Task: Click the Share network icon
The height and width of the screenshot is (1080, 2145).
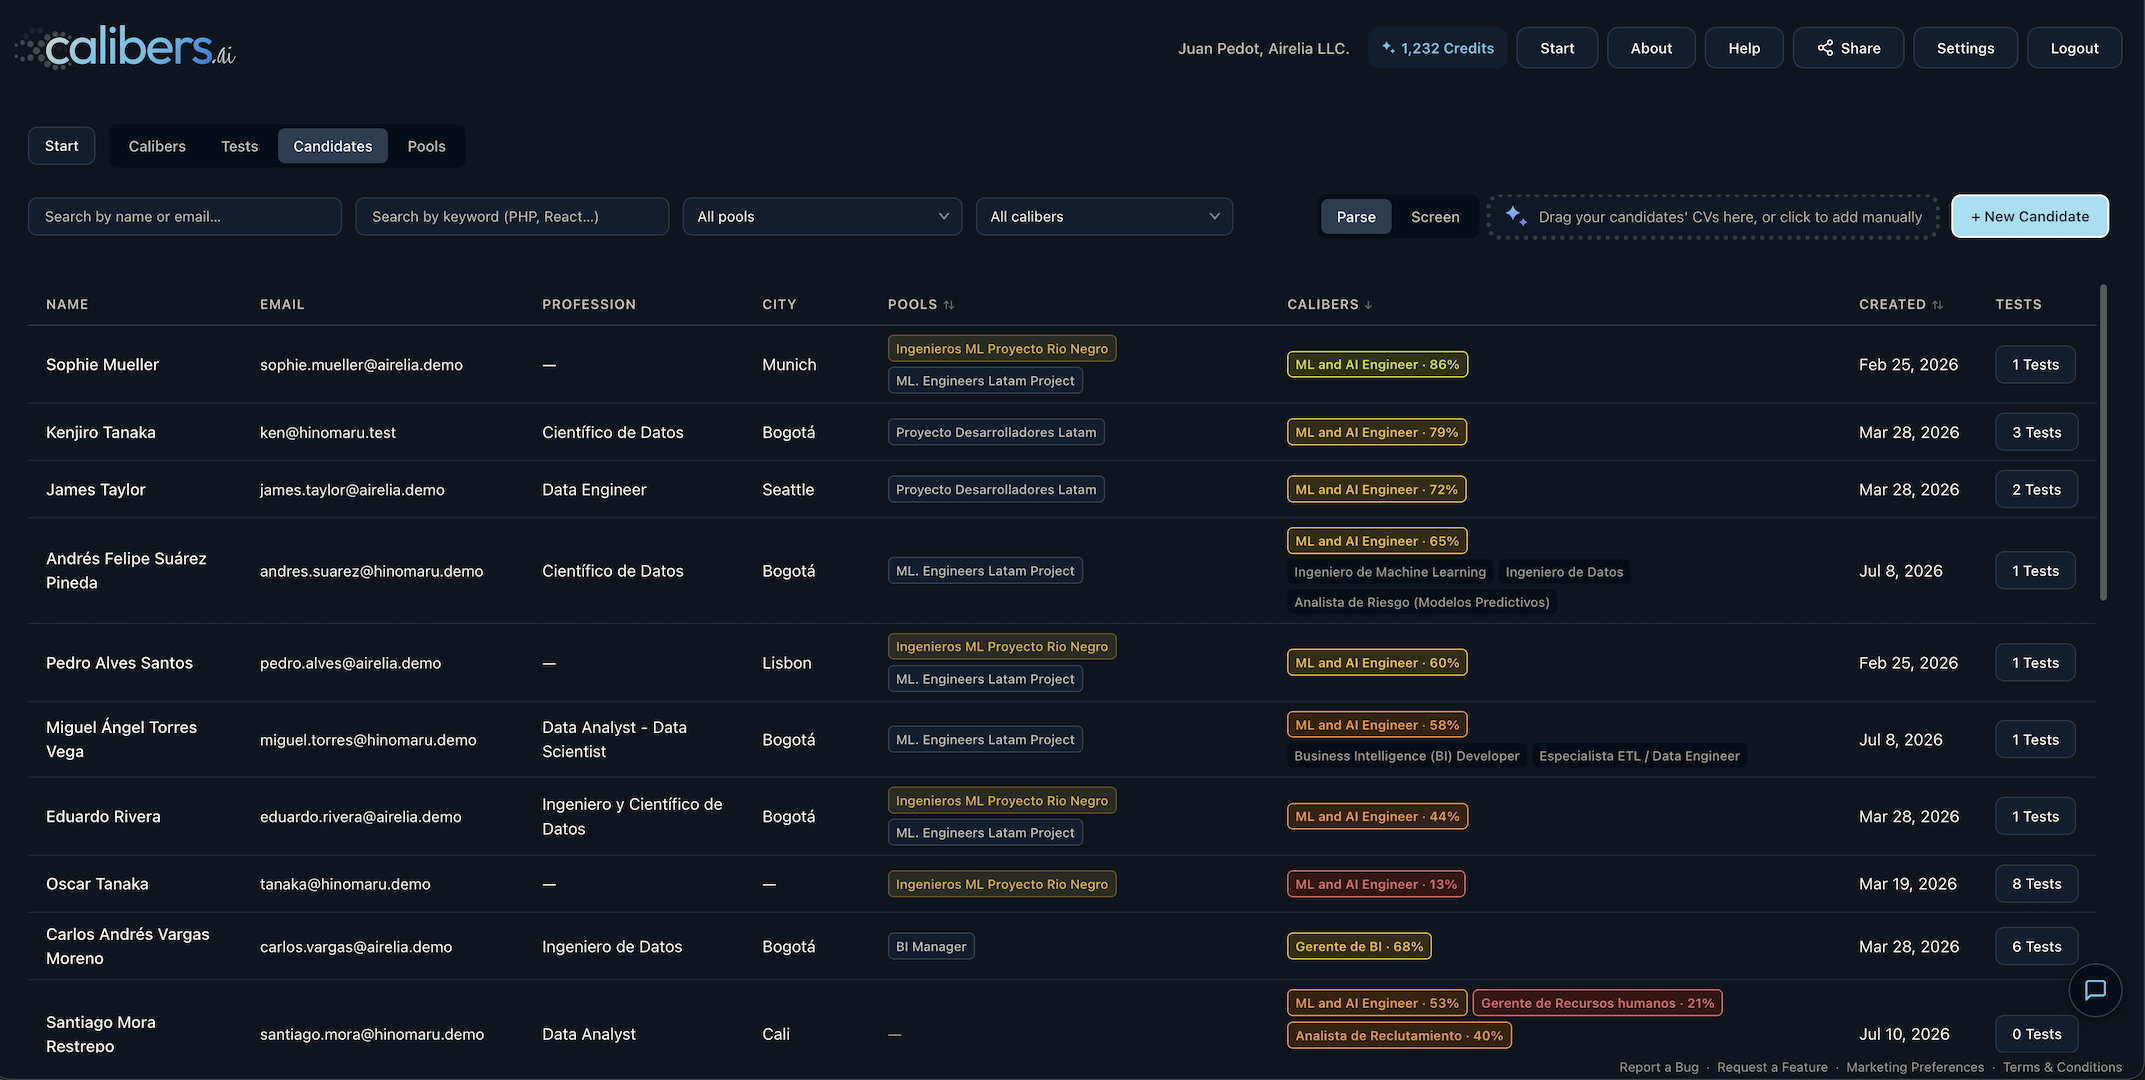Action: (x=1825, y=48)
